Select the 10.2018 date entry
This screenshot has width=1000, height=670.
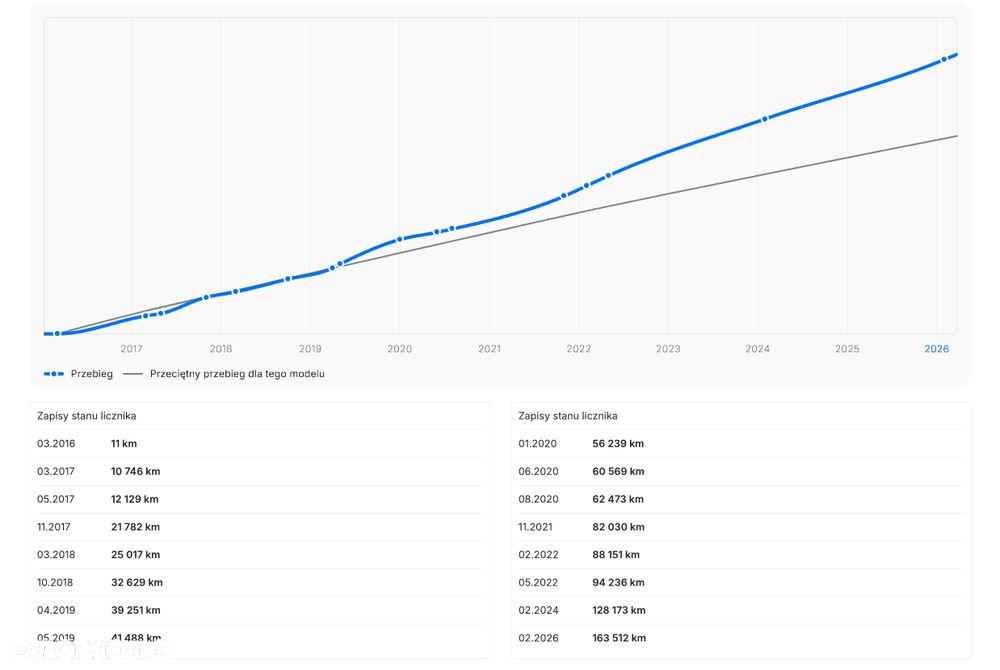(x=55, y=582)
